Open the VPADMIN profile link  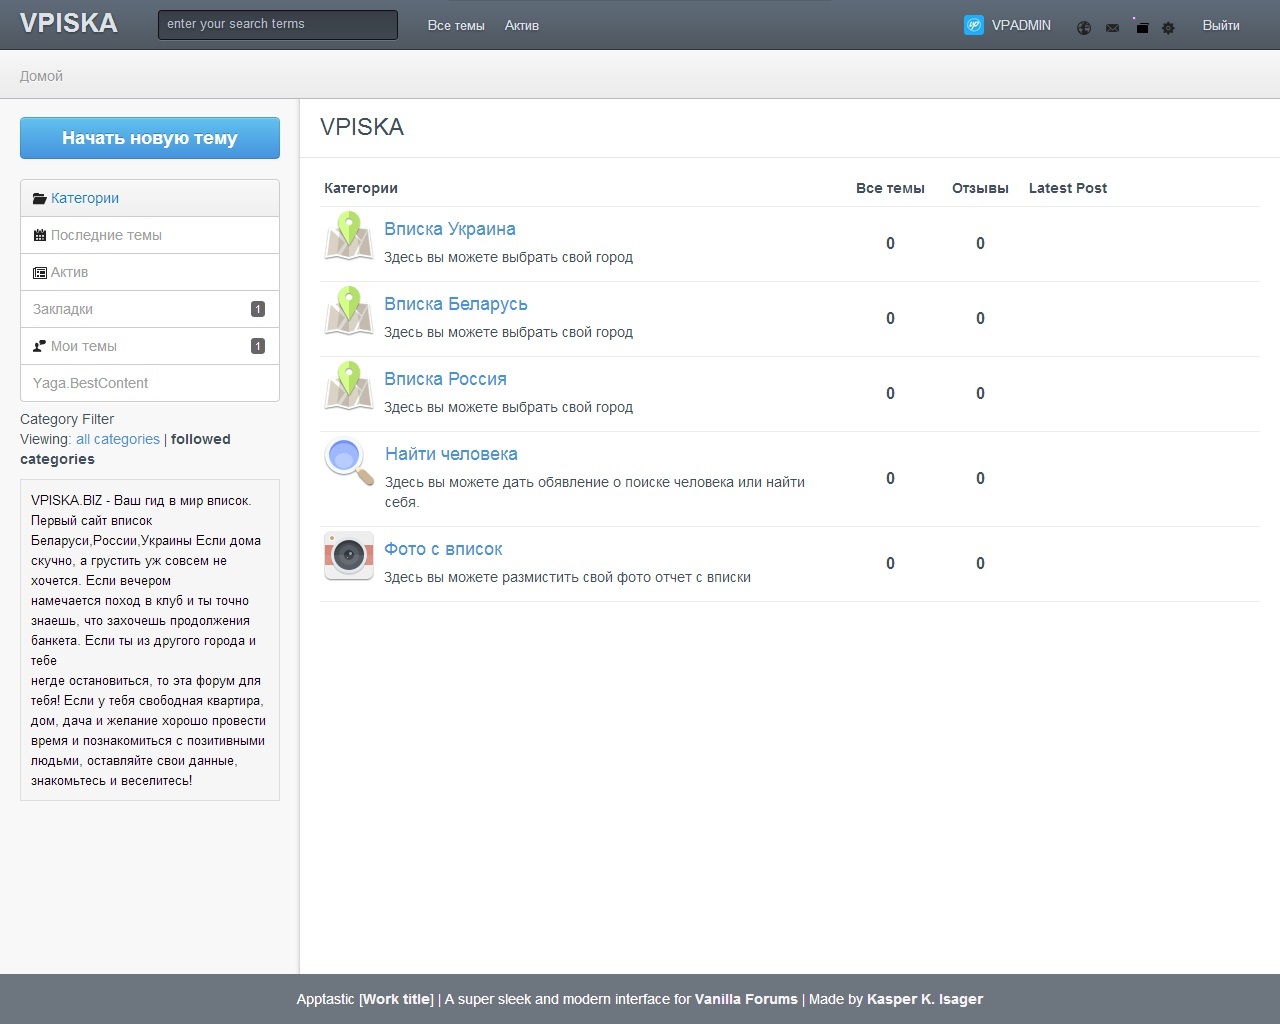tap(1021, 25)
